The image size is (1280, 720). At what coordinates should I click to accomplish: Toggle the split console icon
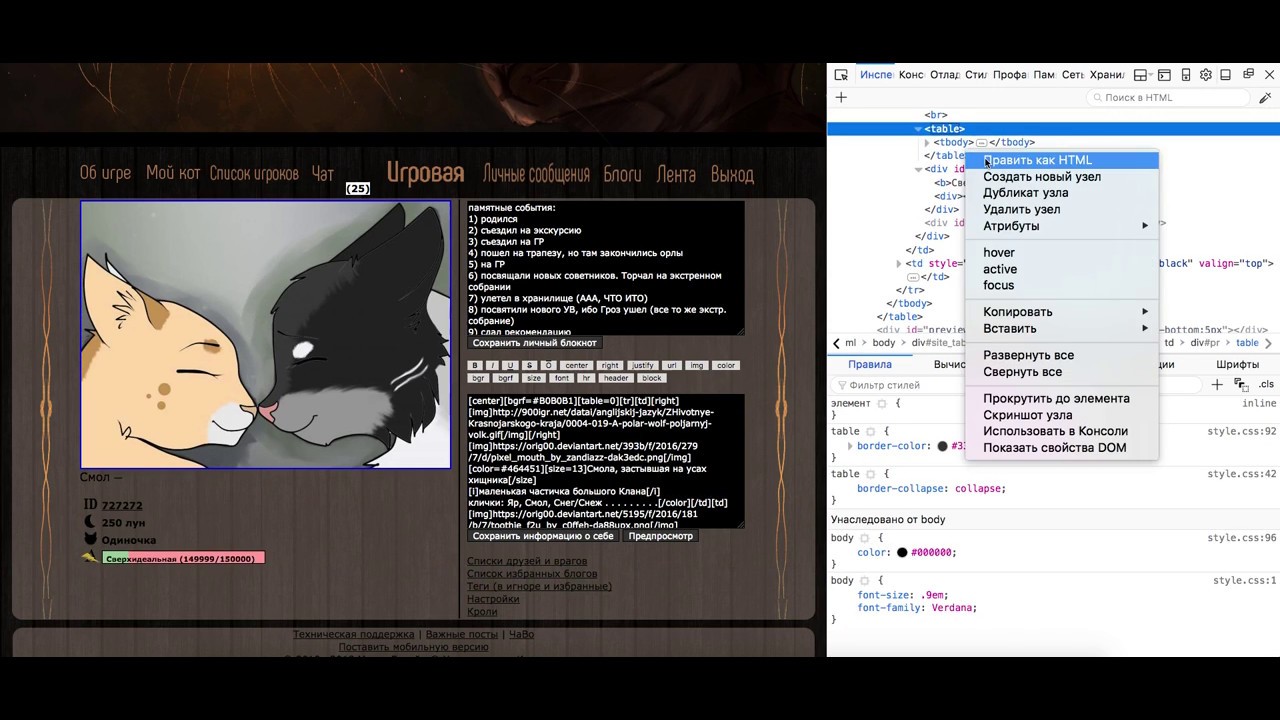pos(1165,75)
